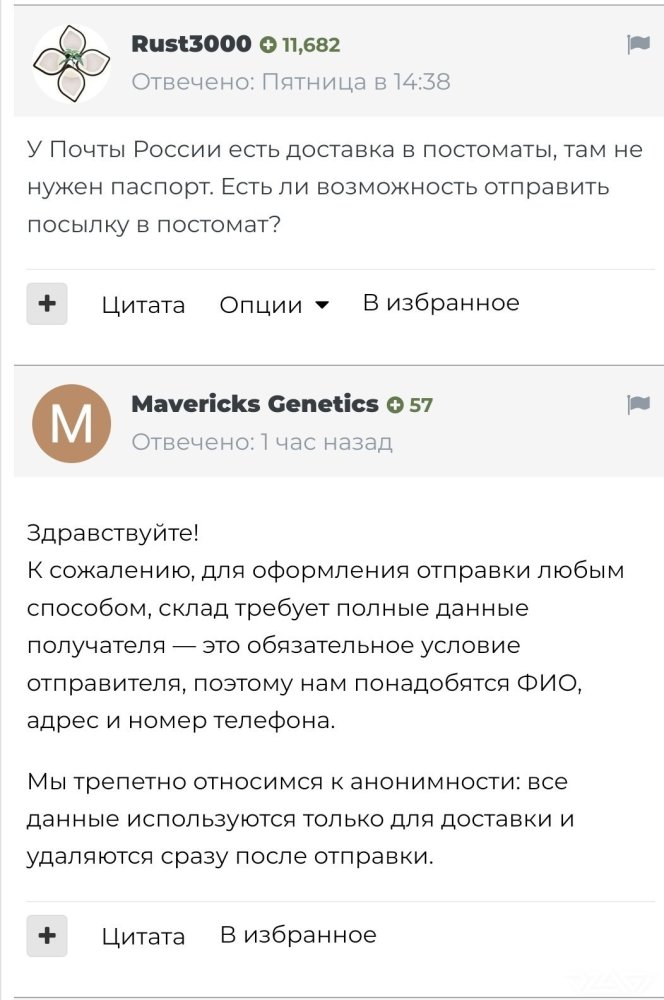Click Цитата under Rust3000's post
664x1000 pixels.
click(x=142, y=305)
